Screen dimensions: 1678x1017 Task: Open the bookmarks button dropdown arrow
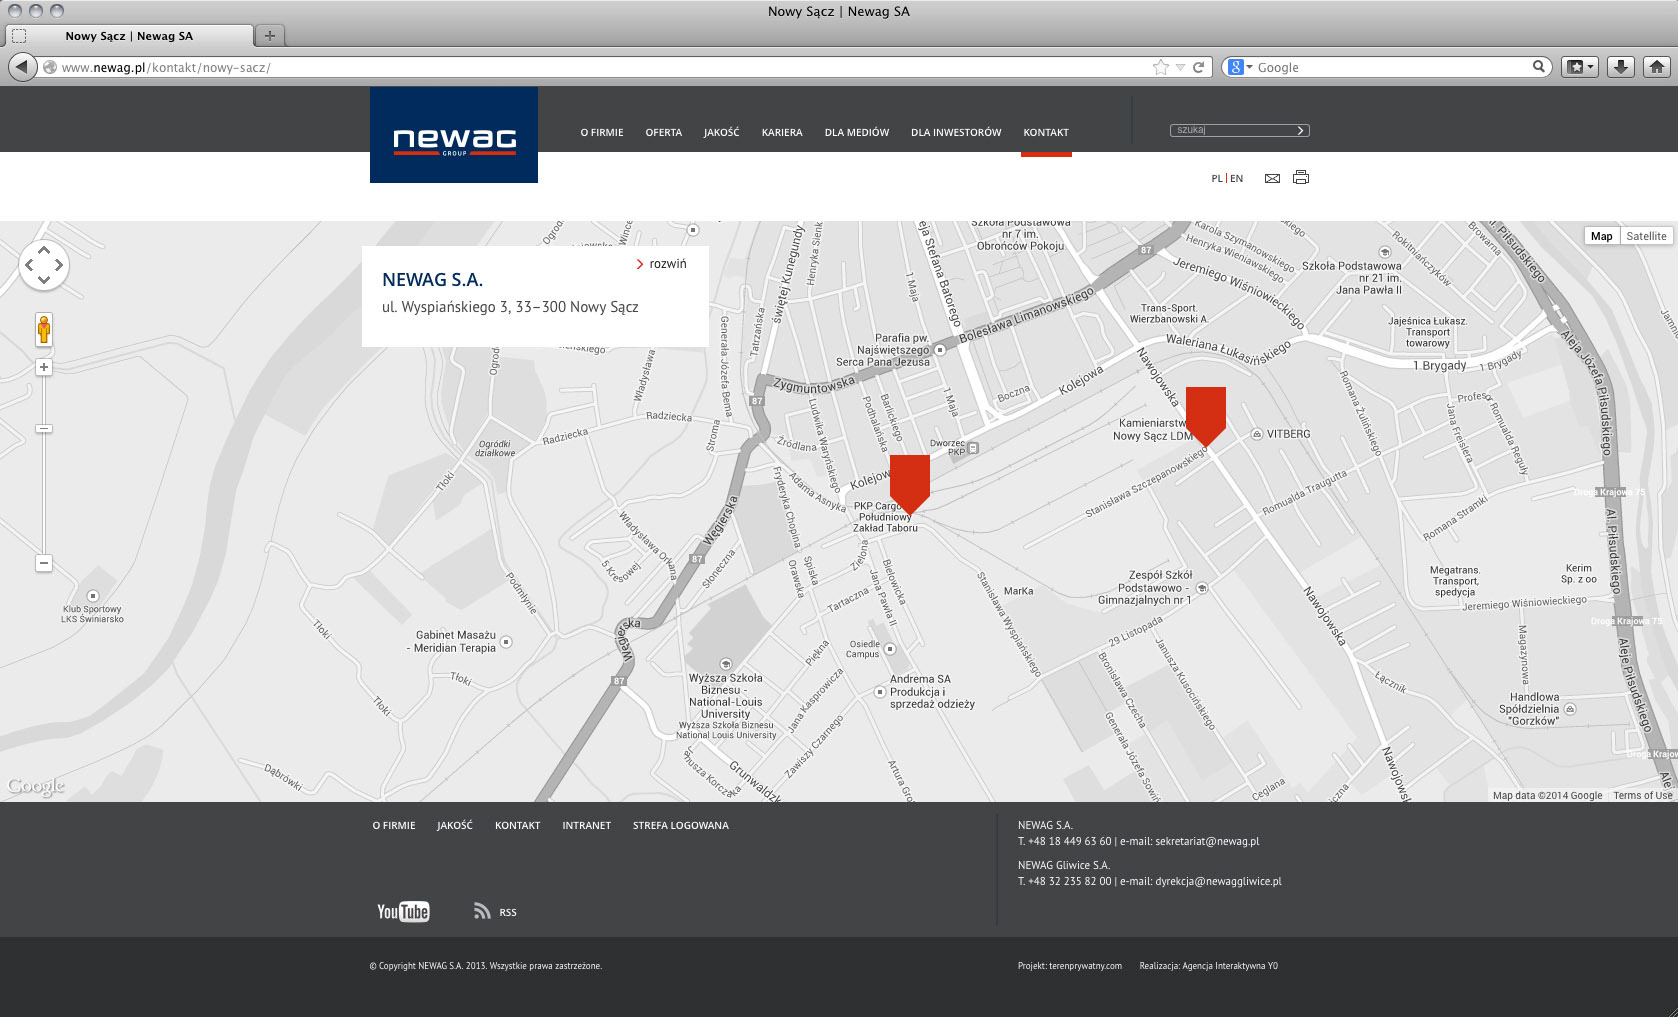(1590, 67)
